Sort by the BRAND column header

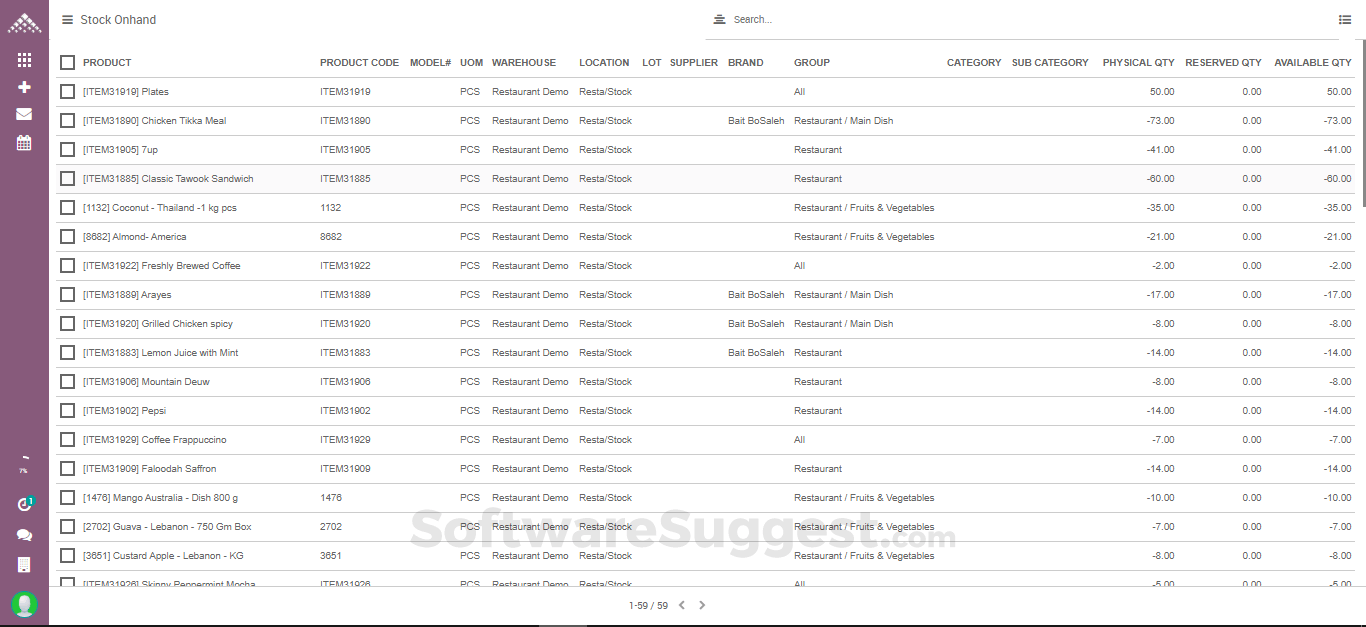click(x=745, y=63)
